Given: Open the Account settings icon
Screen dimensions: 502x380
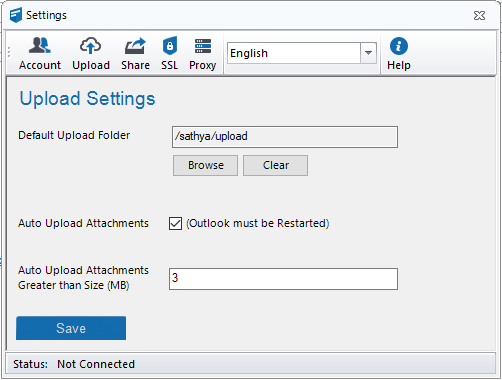Looking at the screenshot, I should point(40,46).
